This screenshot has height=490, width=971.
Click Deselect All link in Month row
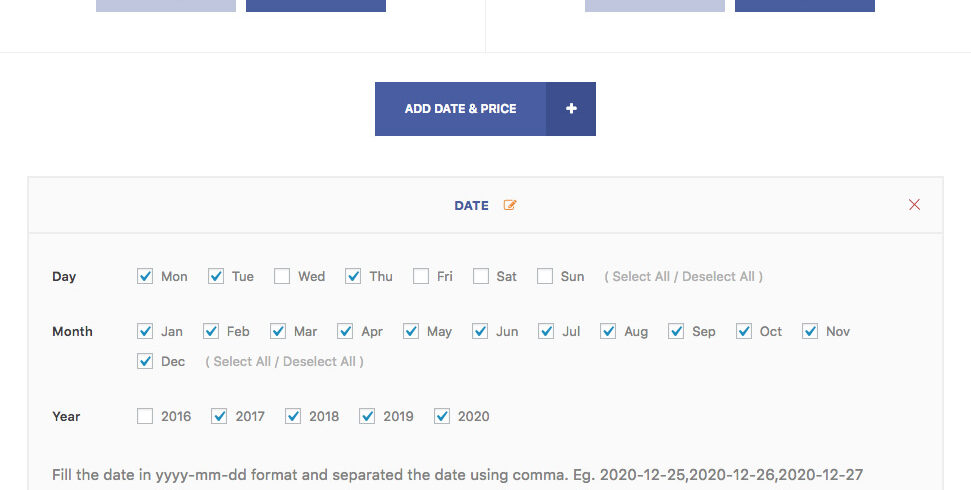(320, 362)
